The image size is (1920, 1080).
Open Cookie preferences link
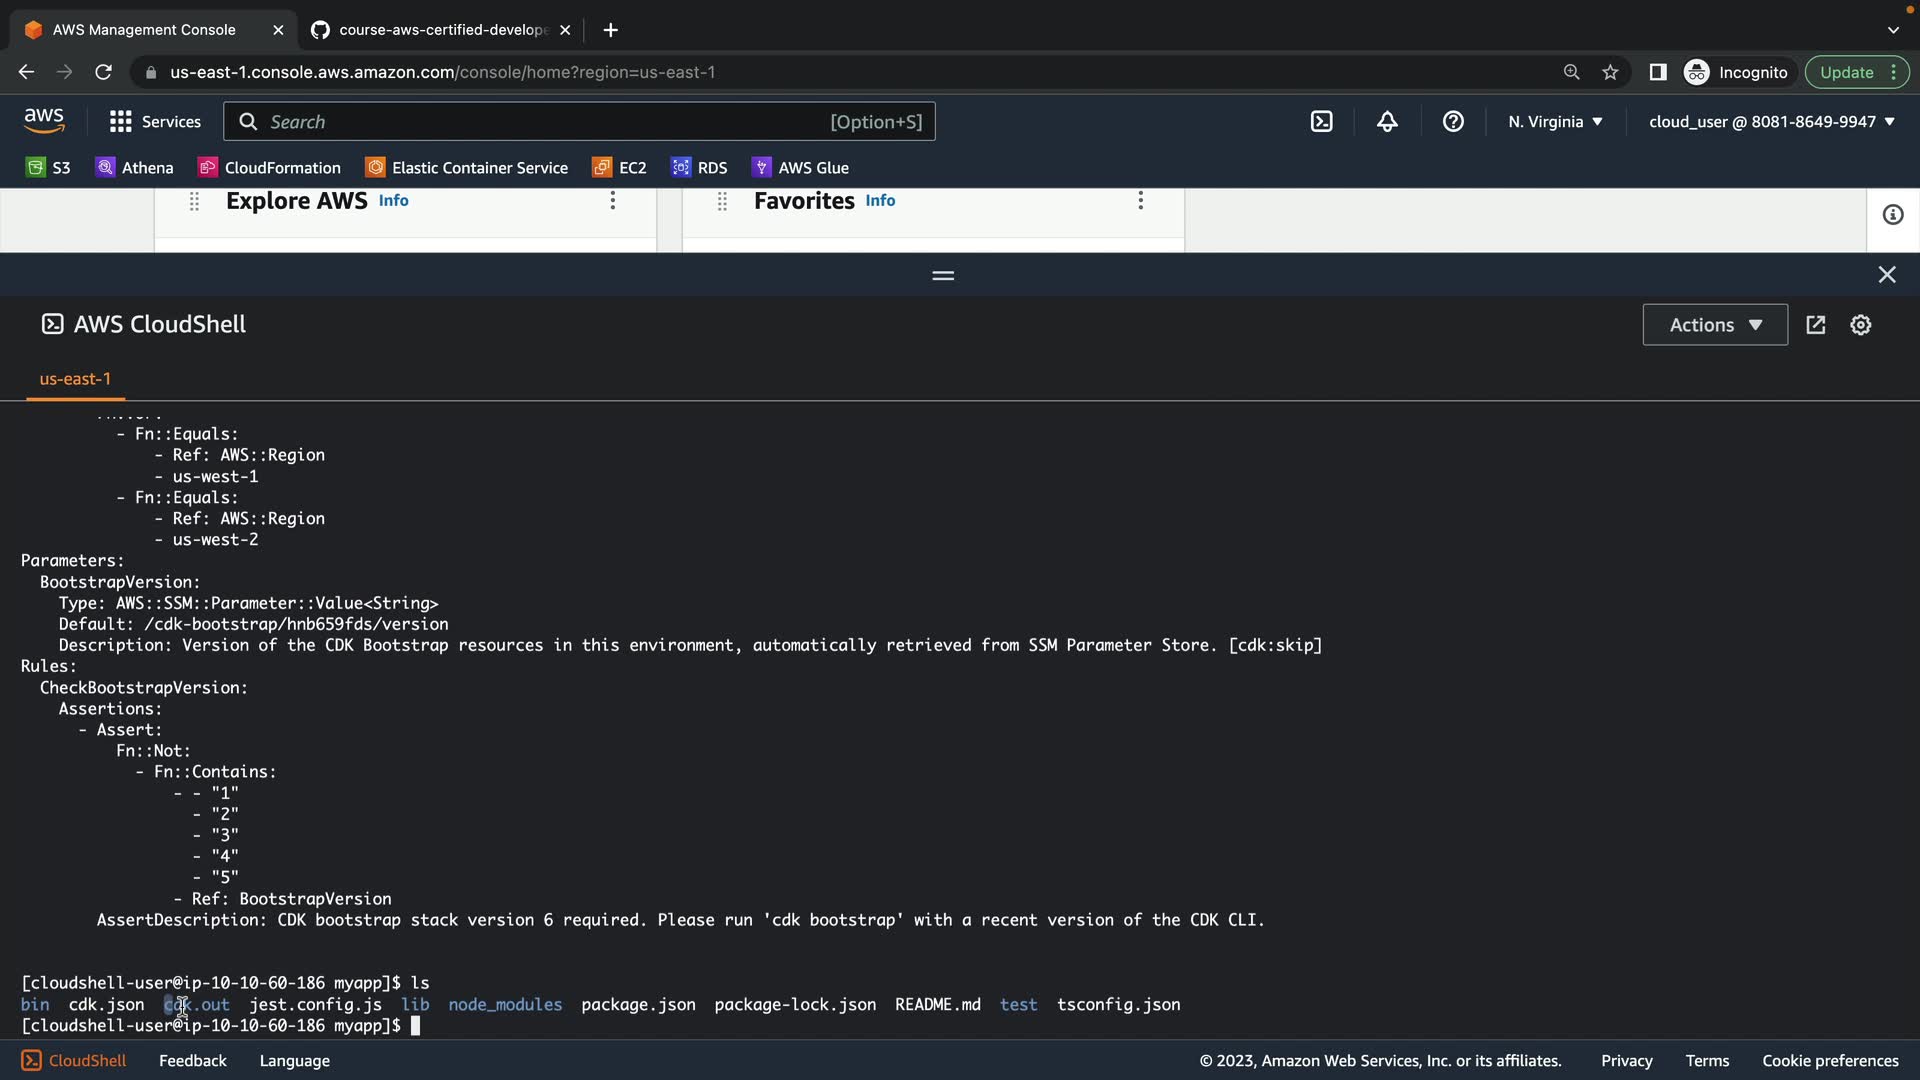click(x=1829, y=1061)
